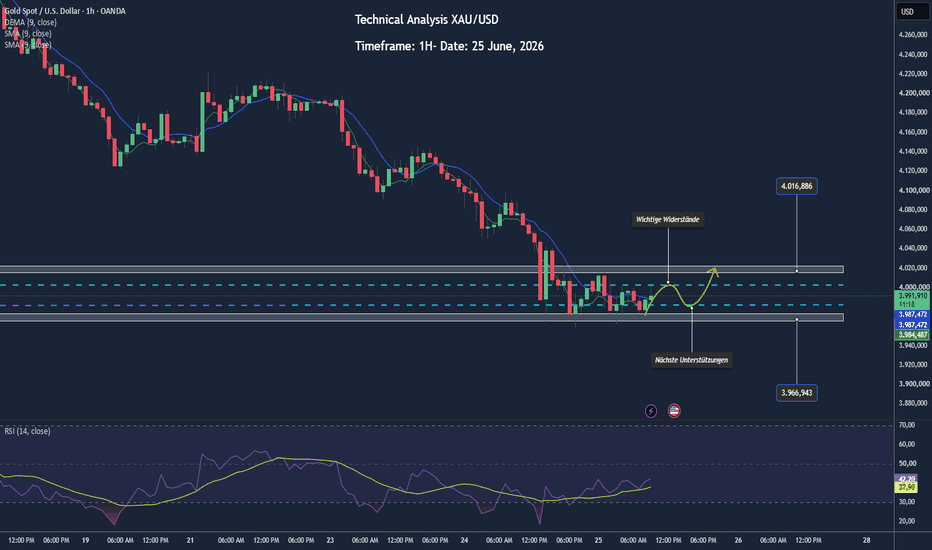The width and height of the screenshot is (932, 550).
Task: Select the upper dashed cyan horizontal line
Action: click(421, 285)
